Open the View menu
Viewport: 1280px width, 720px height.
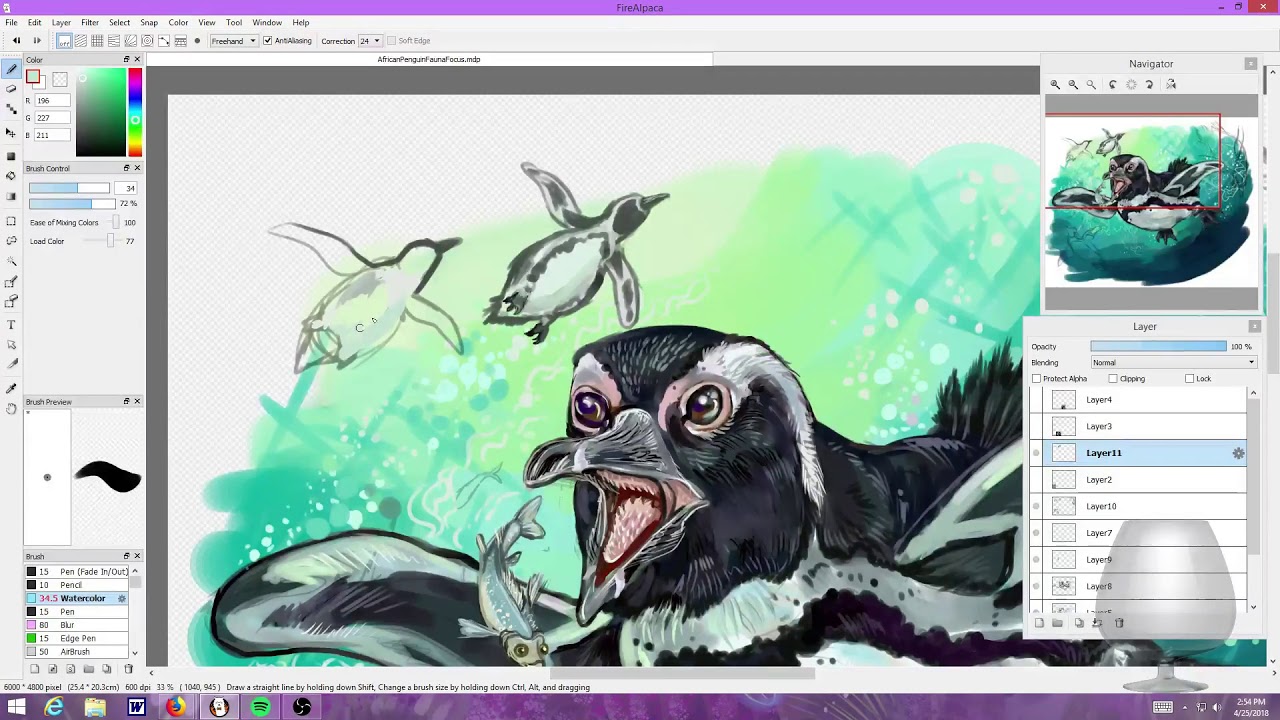(207, 22)
